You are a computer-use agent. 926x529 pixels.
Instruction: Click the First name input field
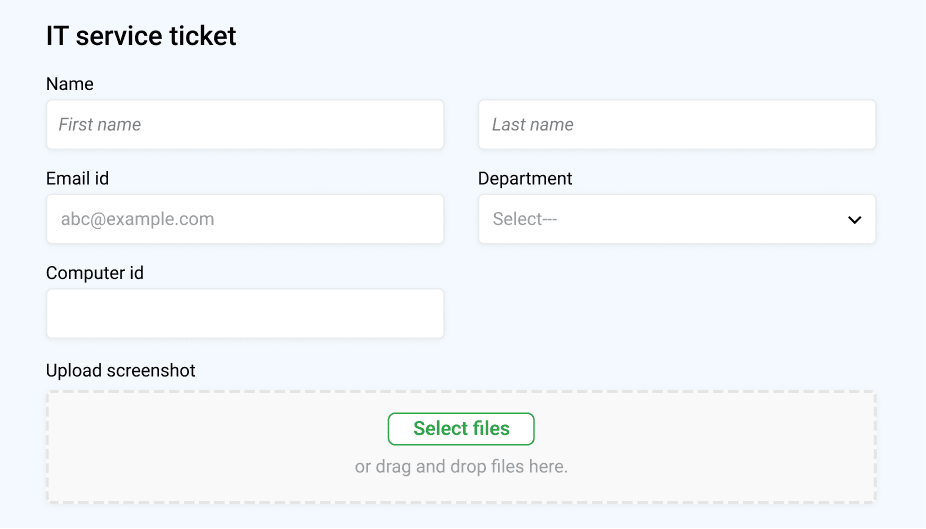click(245, 125)
